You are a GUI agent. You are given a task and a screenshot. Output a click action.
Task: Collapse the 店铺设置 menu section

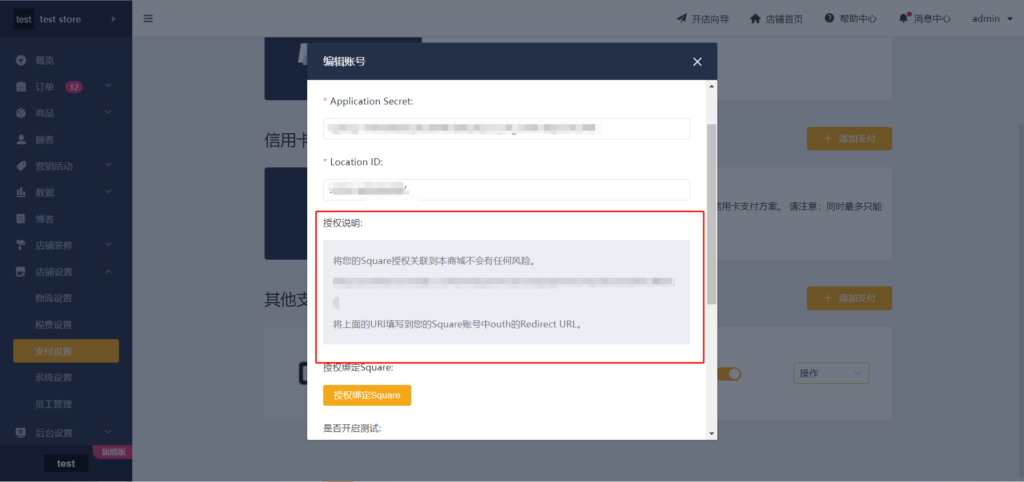(x=108, y=272)
